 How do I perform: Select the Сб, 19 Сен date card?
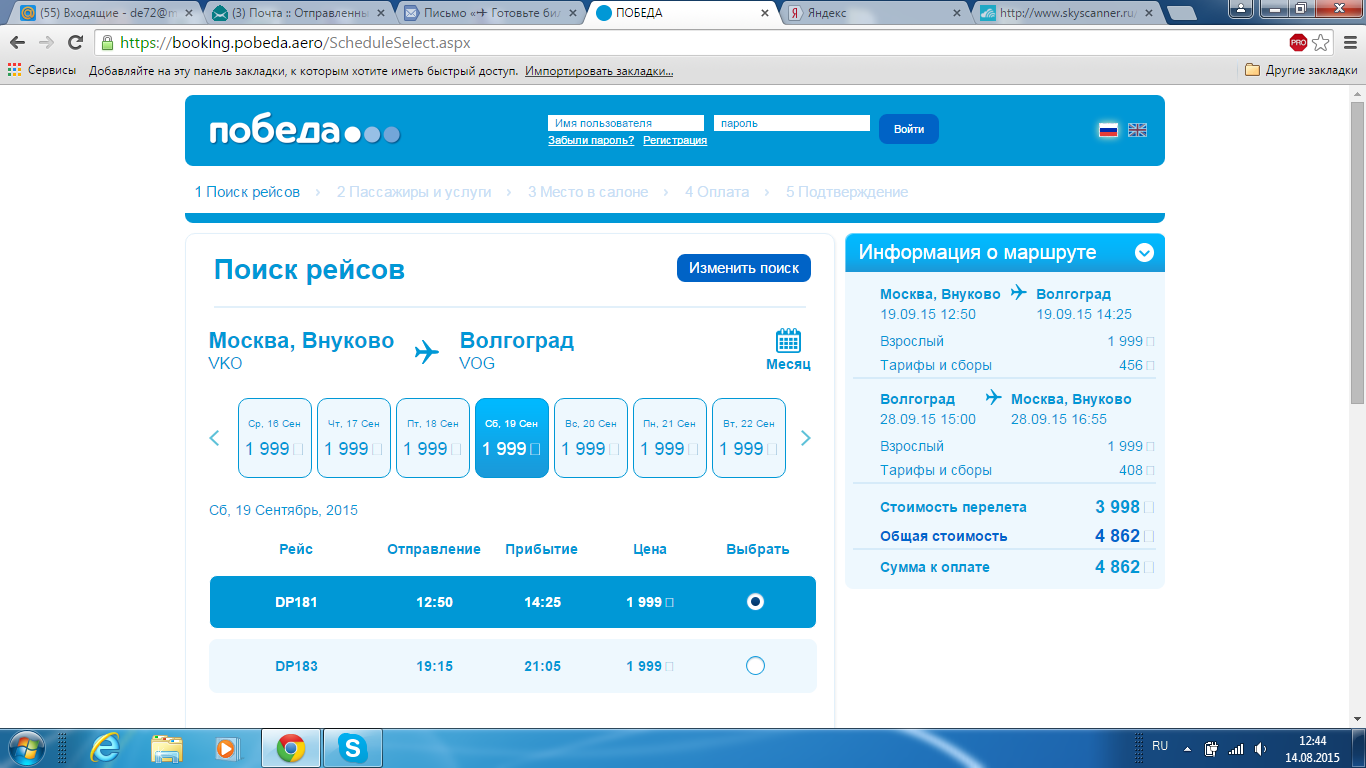click(512, 438)
